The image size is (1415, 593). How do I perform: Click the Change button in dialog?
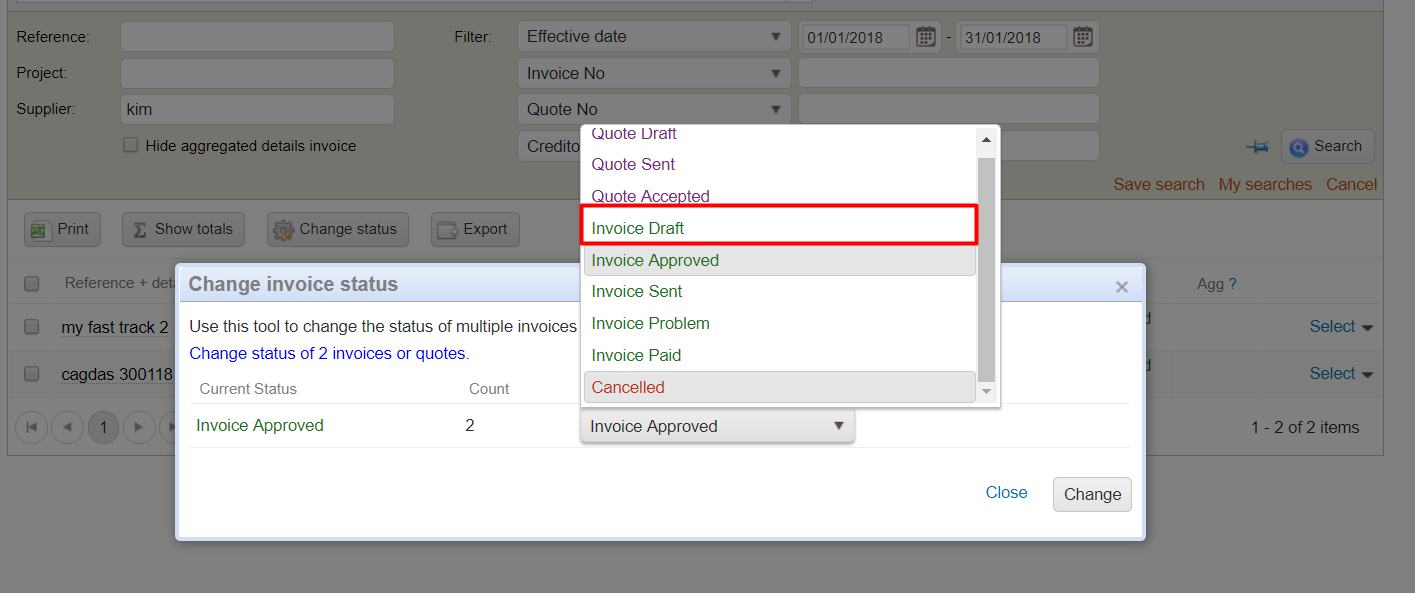coord(1091,494)
